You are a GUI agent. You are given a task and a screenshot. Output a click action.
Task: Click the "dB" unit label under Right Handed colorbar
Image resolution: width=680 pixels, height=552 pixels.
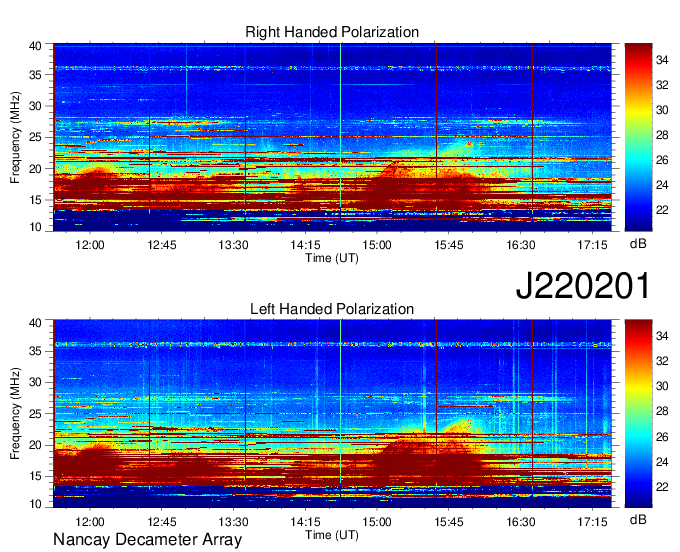638,244
